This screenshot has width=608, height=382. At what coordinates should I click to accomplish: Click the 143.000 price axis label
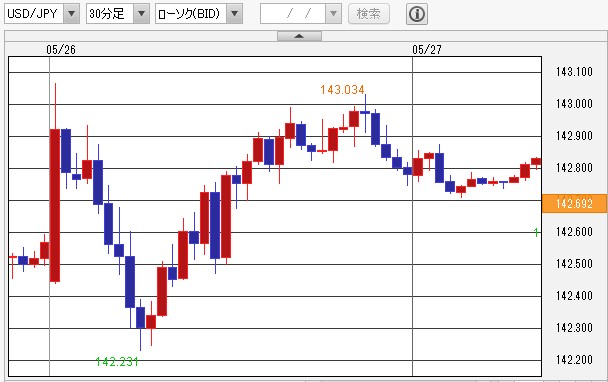tap(574, 104)
